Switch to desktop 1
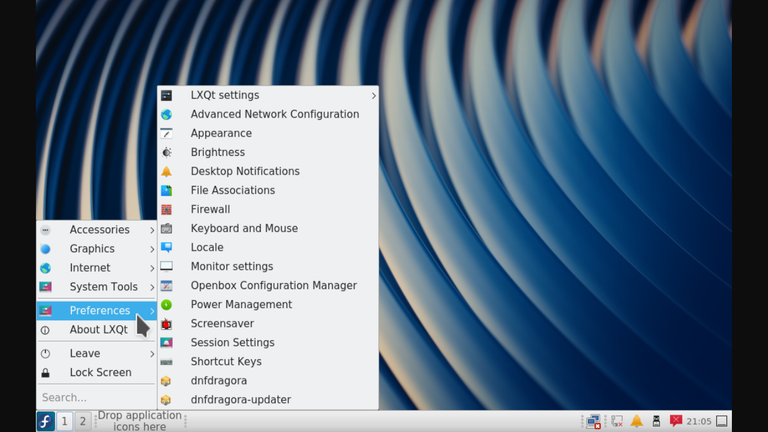The height and width of the screenshot is (432, 768). (64, 421)
